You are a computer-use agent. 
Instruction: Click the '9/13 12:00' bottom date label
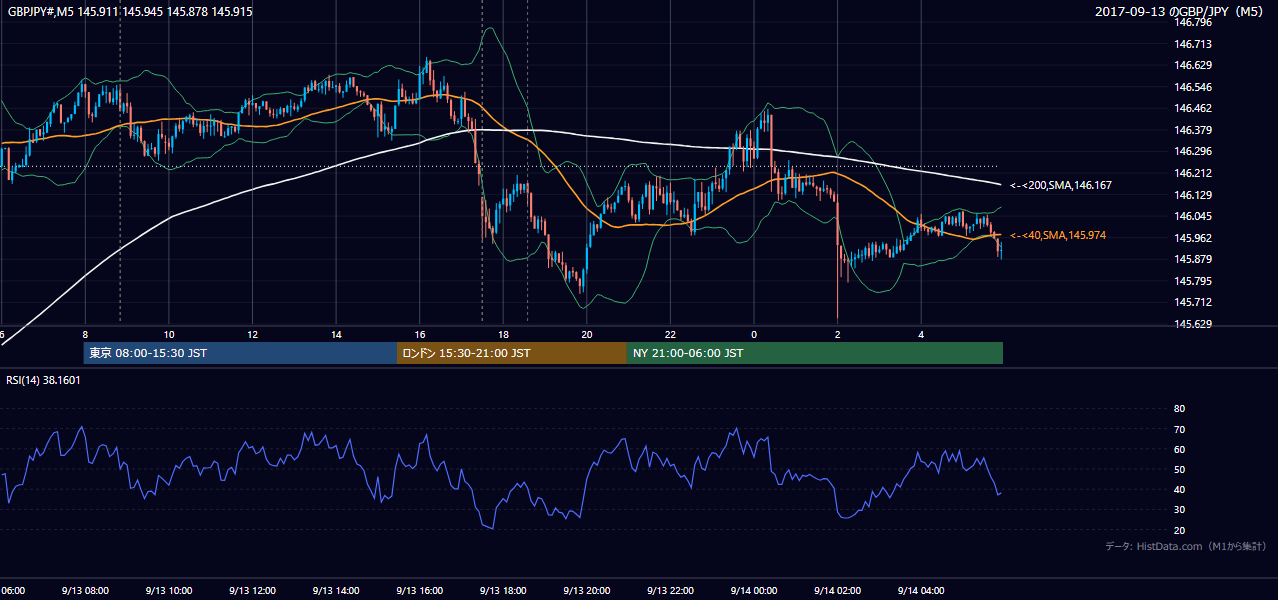click(x=252, y=591)
